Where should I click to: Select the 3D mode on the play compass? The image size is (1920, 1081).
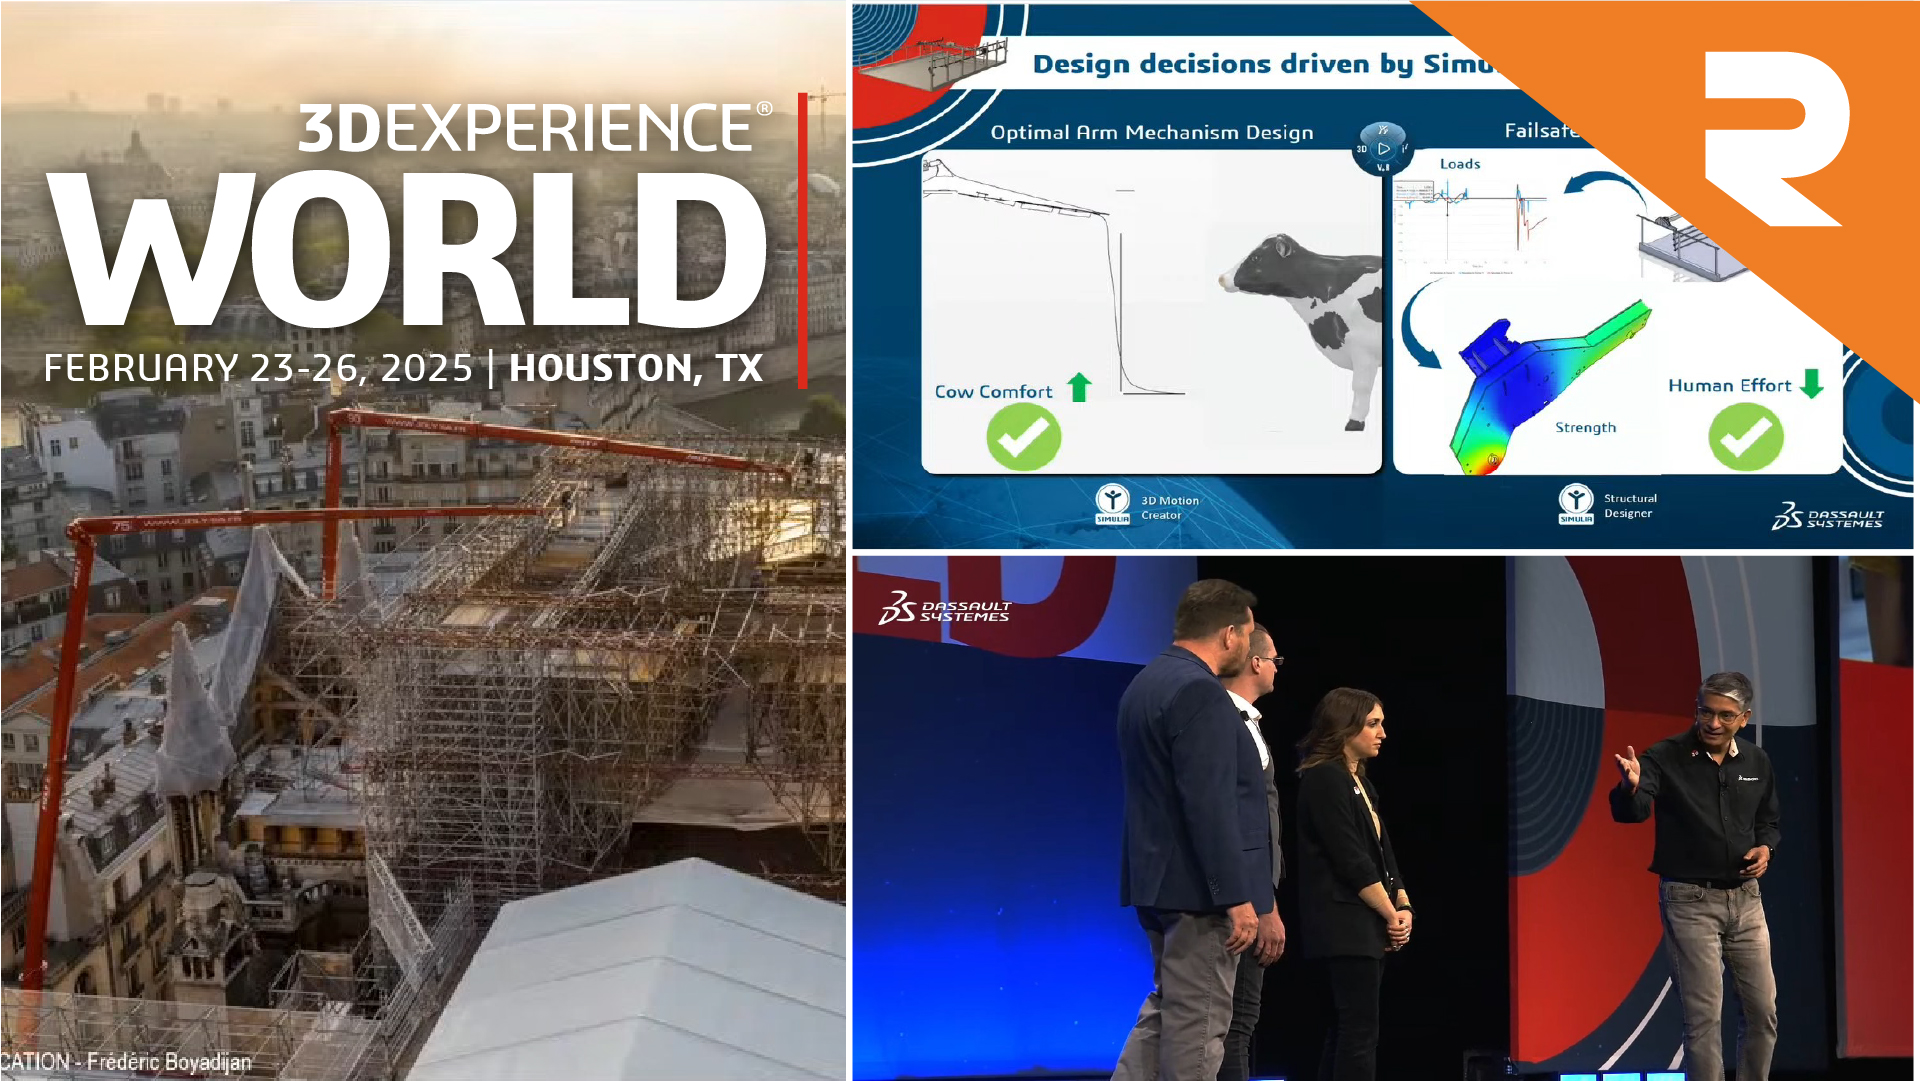(x=1360, y=146)
